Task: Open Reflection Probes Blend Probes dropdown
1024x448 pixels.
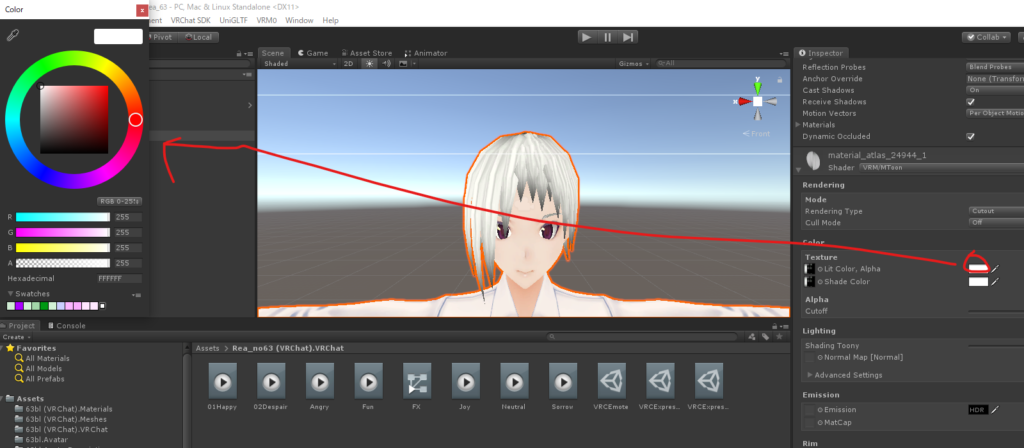Action: [x=995, y=67]
